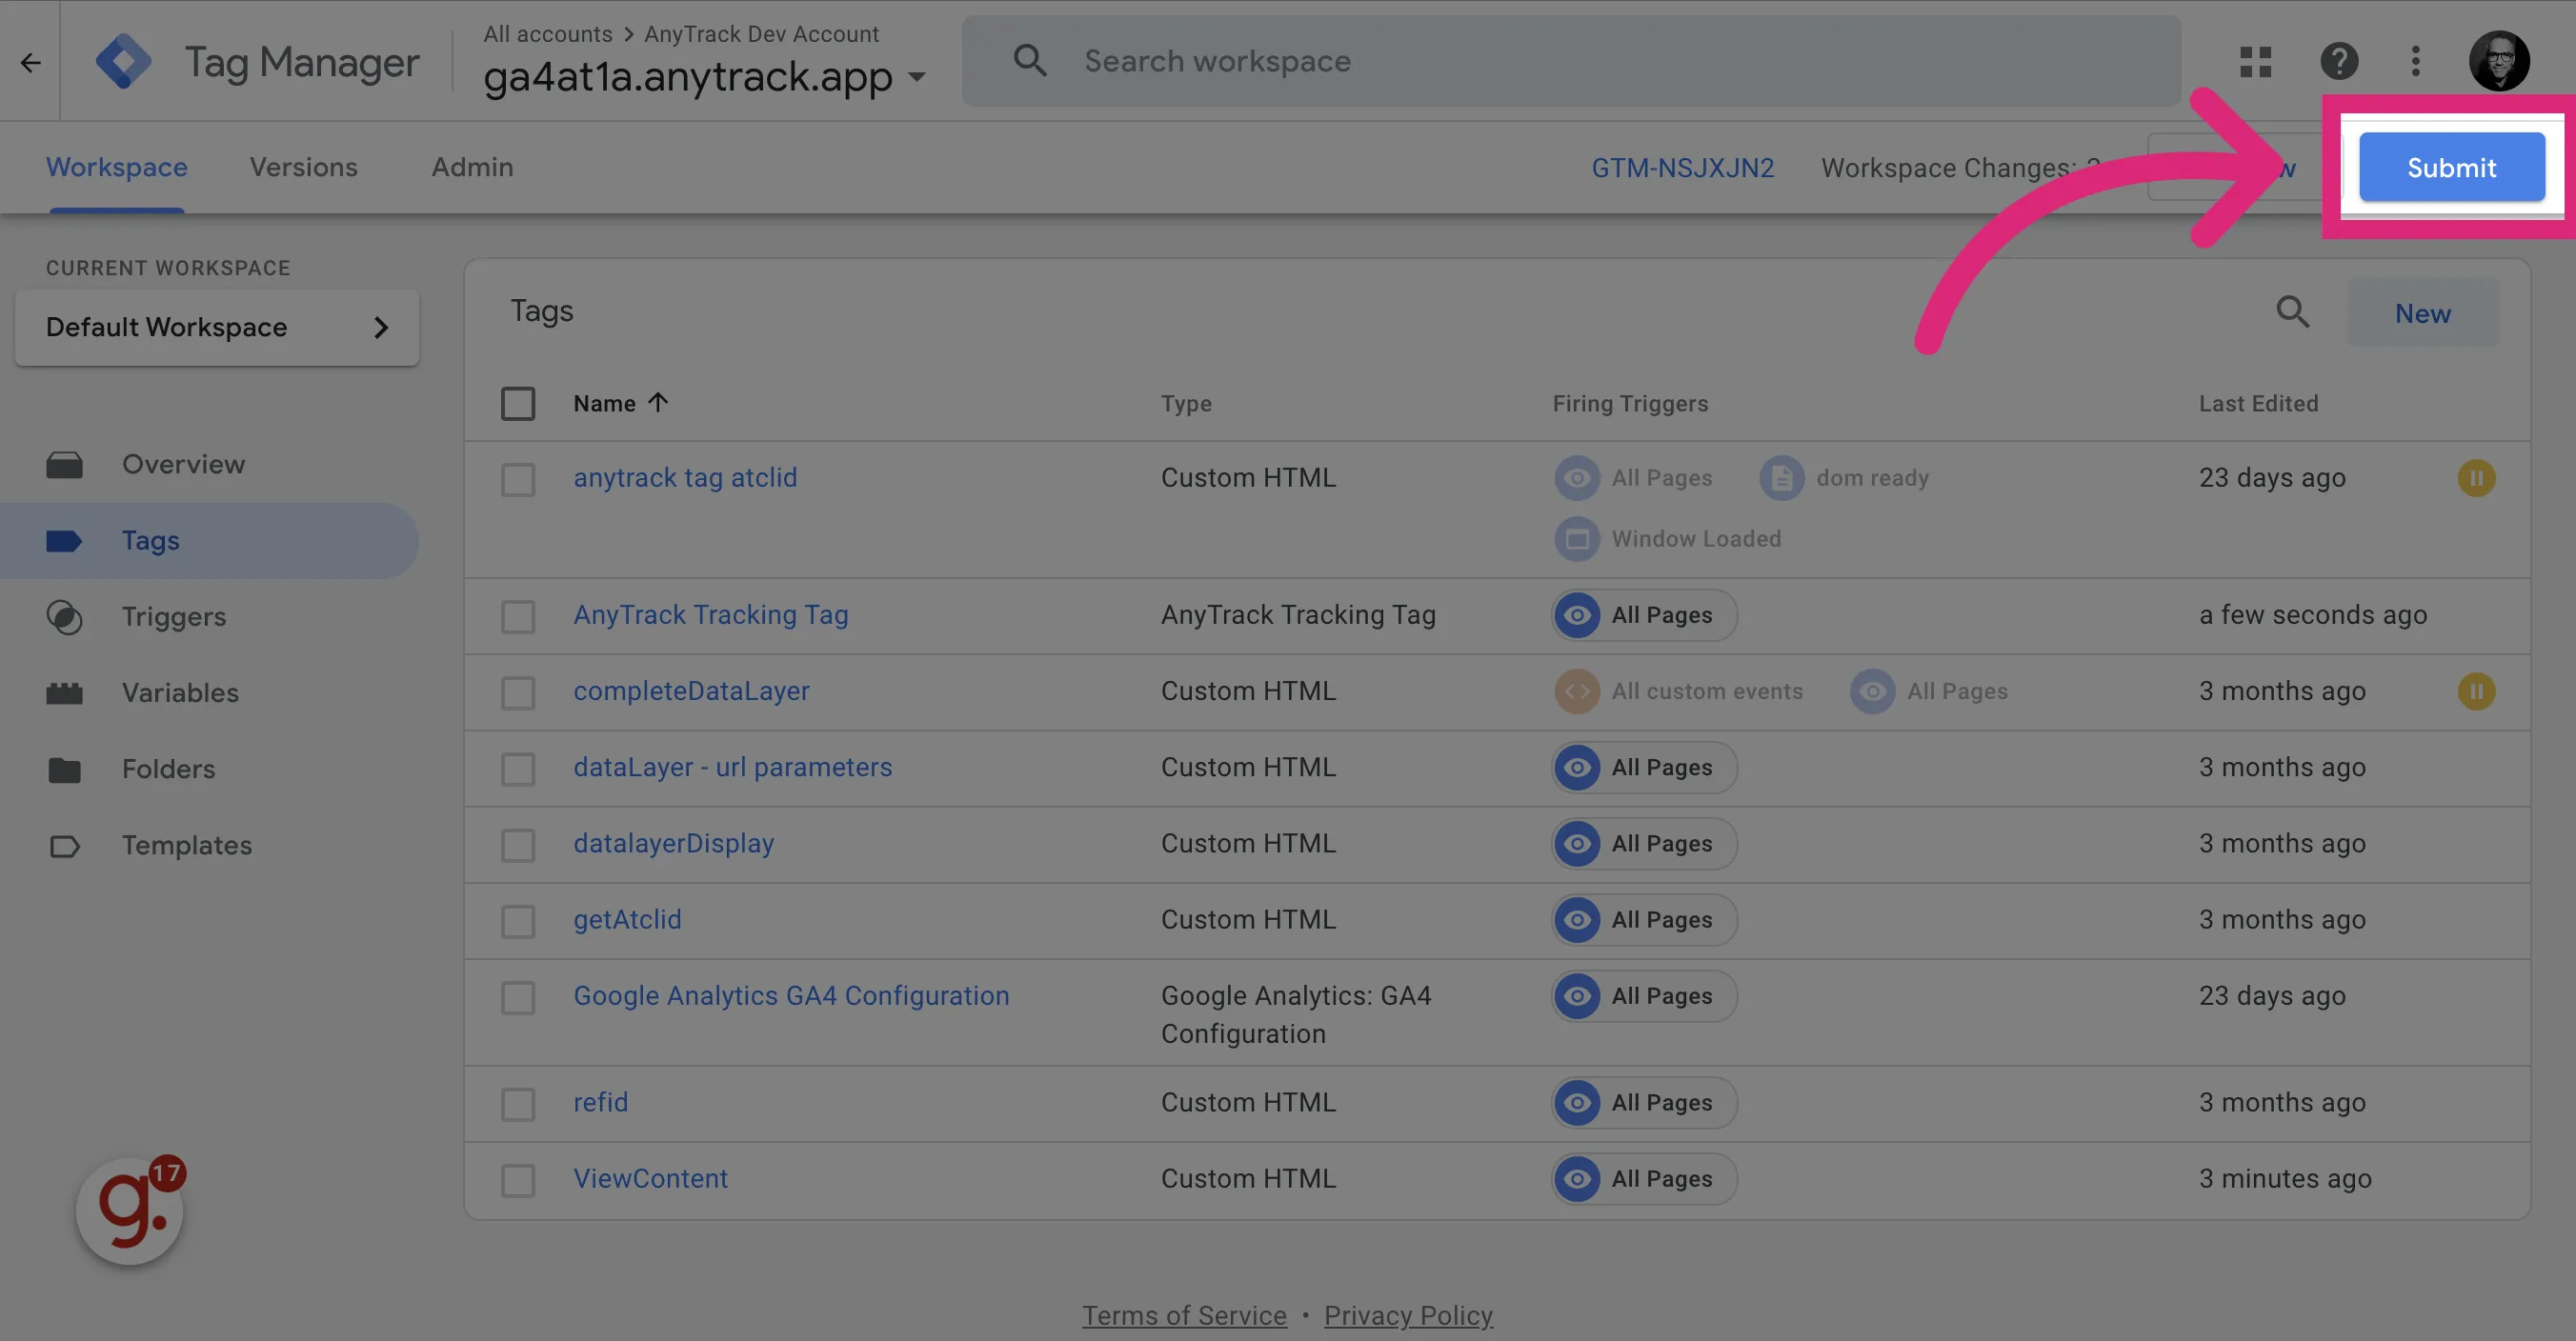Image resolution: width=2576 pixels, height=1341 pixels.
Task: Click the Name sort arrow
Action: click(657, 403)
